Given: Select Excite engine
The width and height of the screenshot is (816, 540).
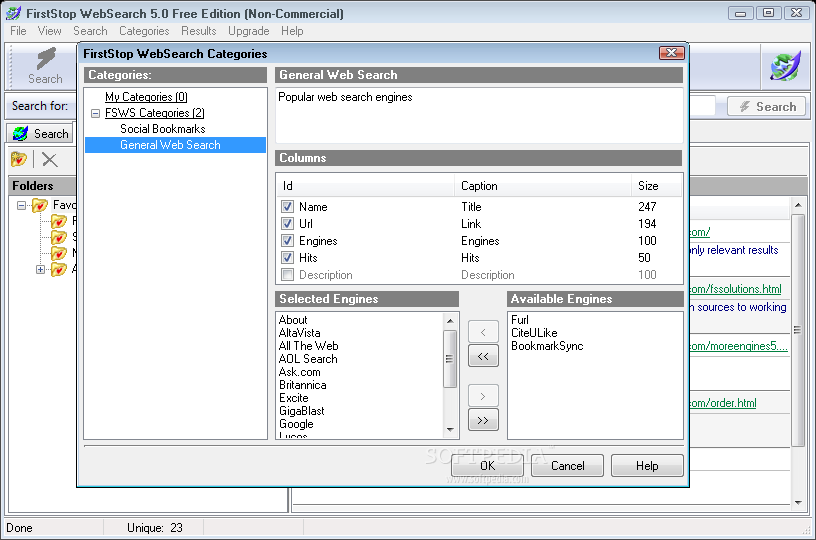Looking at the screenshot, I should [294, 398].
